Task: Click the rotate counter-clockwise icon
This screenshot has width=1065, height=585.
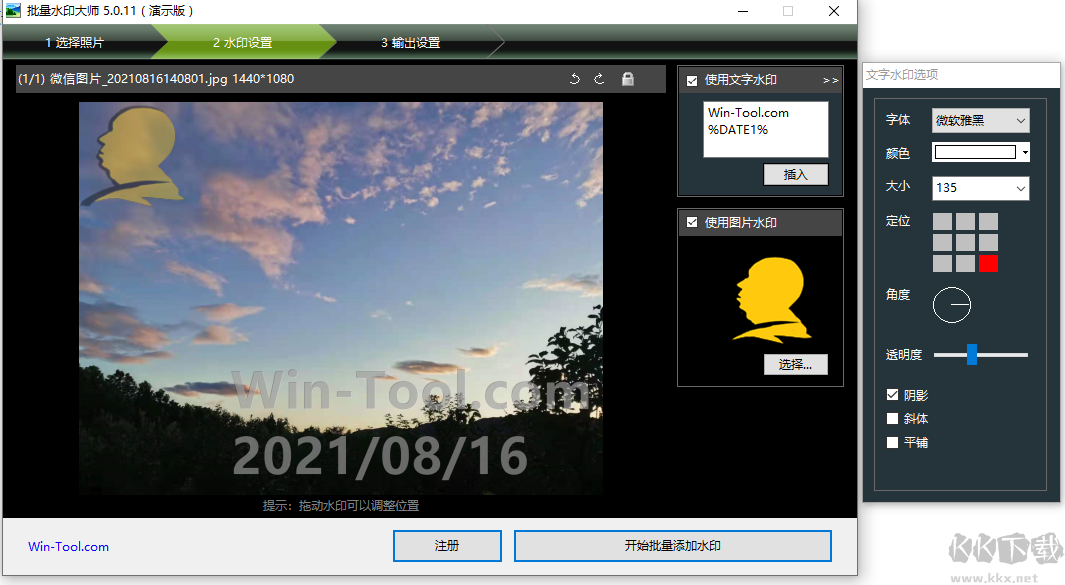Action: point(575,79)
